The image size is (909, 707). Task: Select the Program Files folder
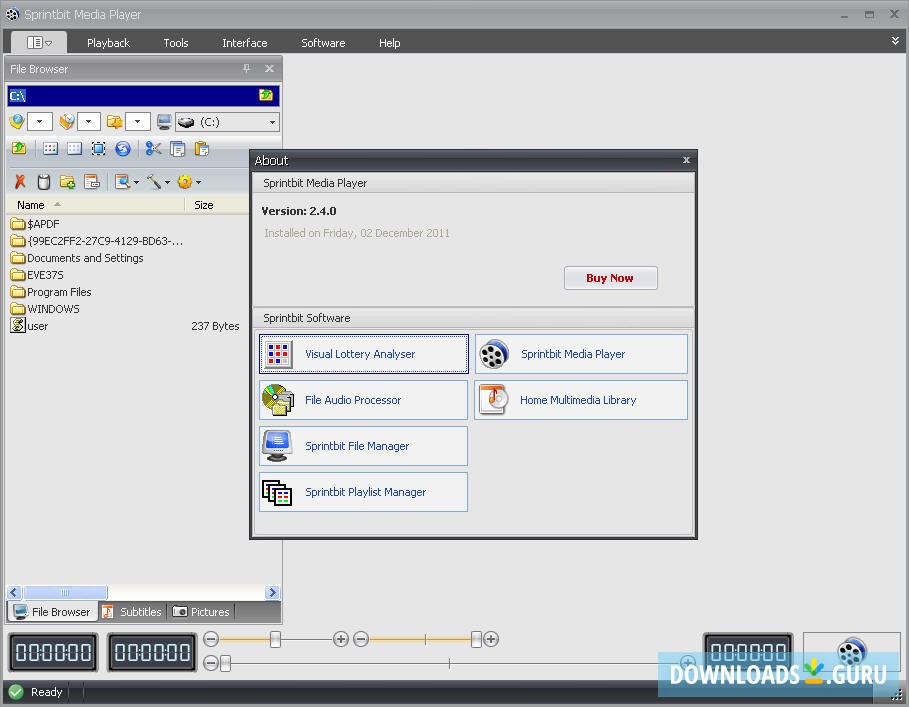[x=51, y=291]
